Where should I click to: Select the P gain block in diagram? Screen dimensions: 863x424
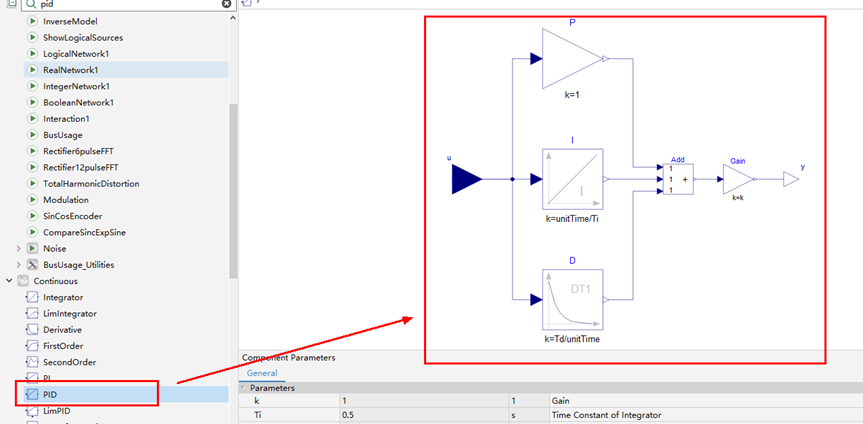click(x=572, y=59)
